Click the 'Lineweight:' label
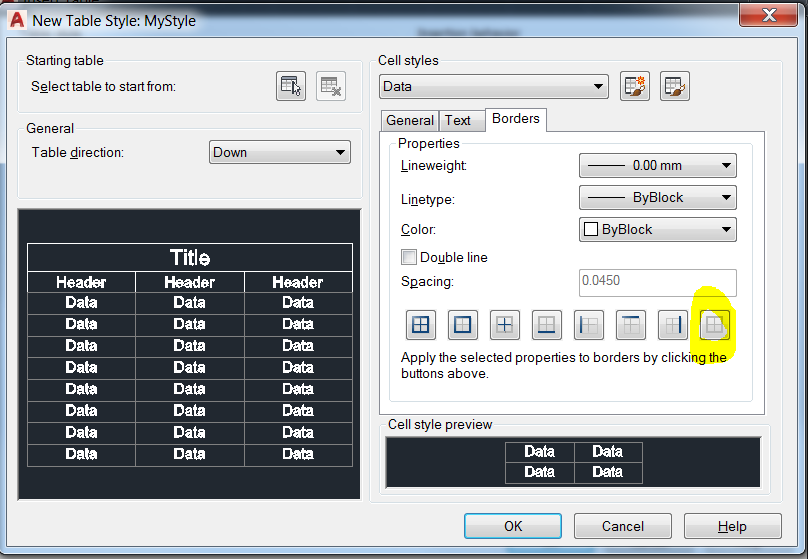Screen dimensions: 808x559 pyautogui.click(x=433, y=166)
